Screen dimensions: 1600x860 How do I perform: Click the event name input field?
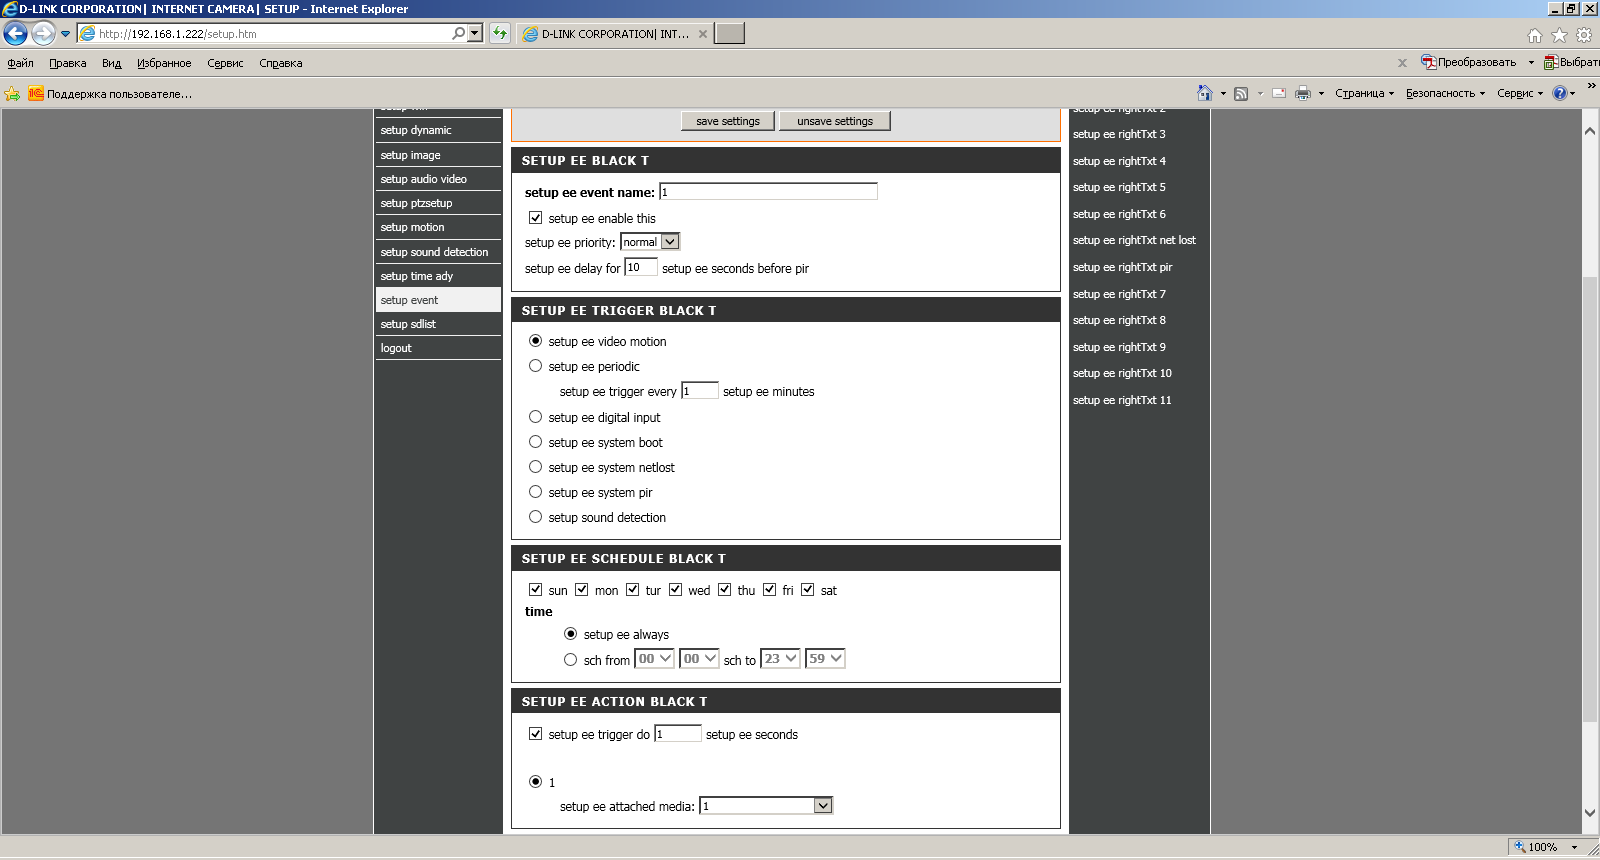(x=768, y=192)
